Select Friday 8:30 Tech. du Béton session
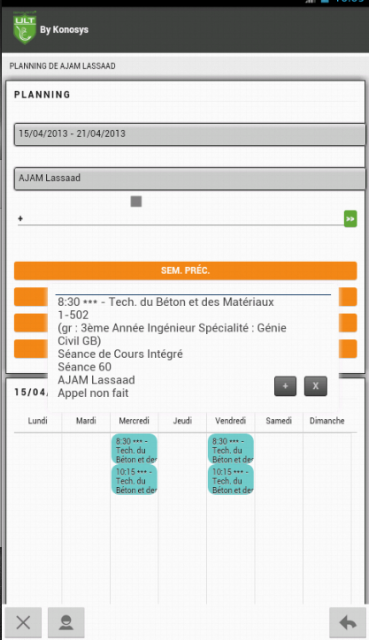 tap(231, 449)
